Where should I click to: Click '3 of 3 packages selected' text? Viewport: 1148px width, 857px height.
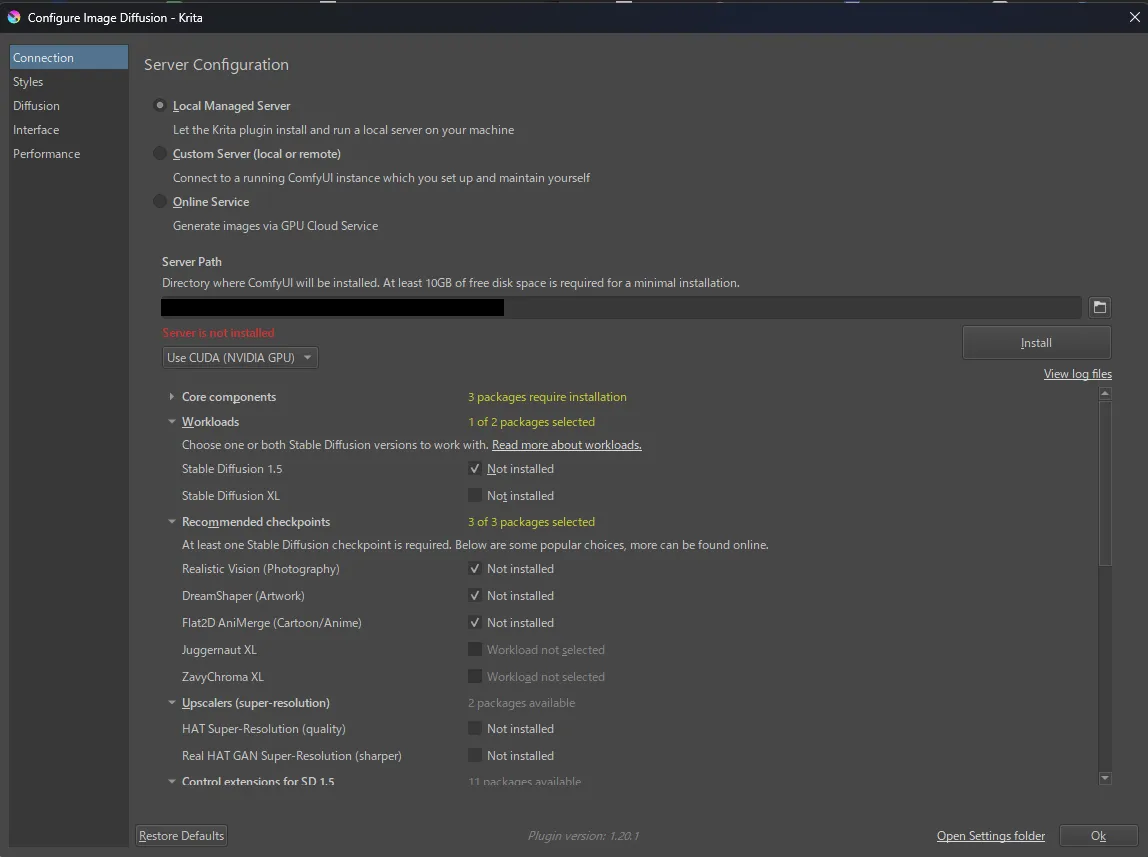(532, 522)
